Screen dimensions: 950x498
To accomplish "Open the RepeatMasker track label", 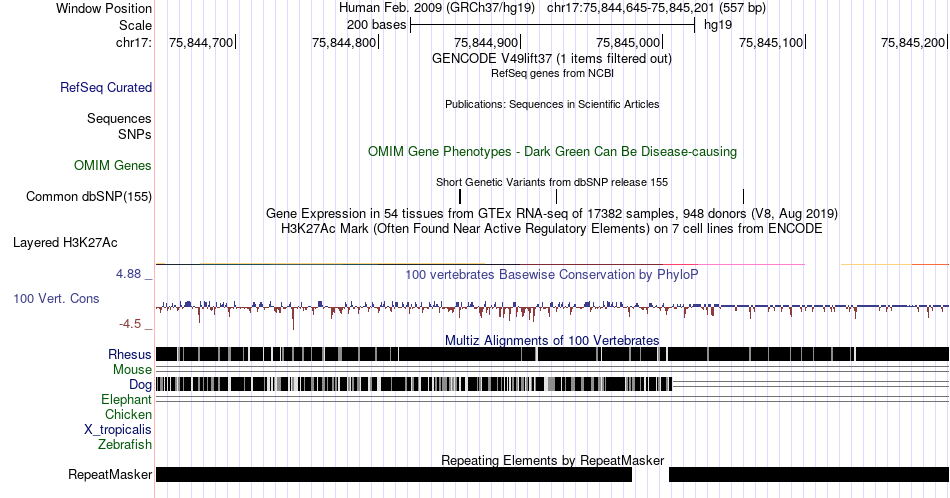I will pyautogui.click(x=110, y=474).
